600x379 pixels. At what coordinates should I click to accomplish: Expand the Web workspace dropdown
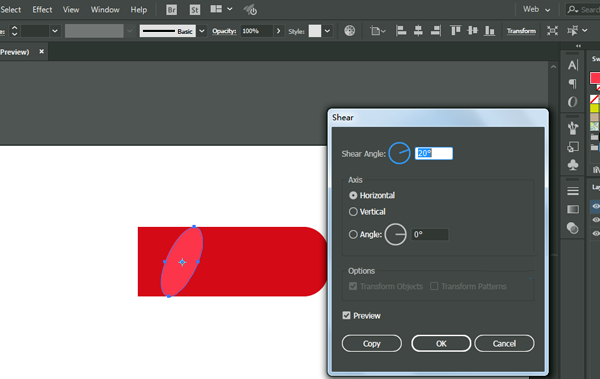pos(537,10)
